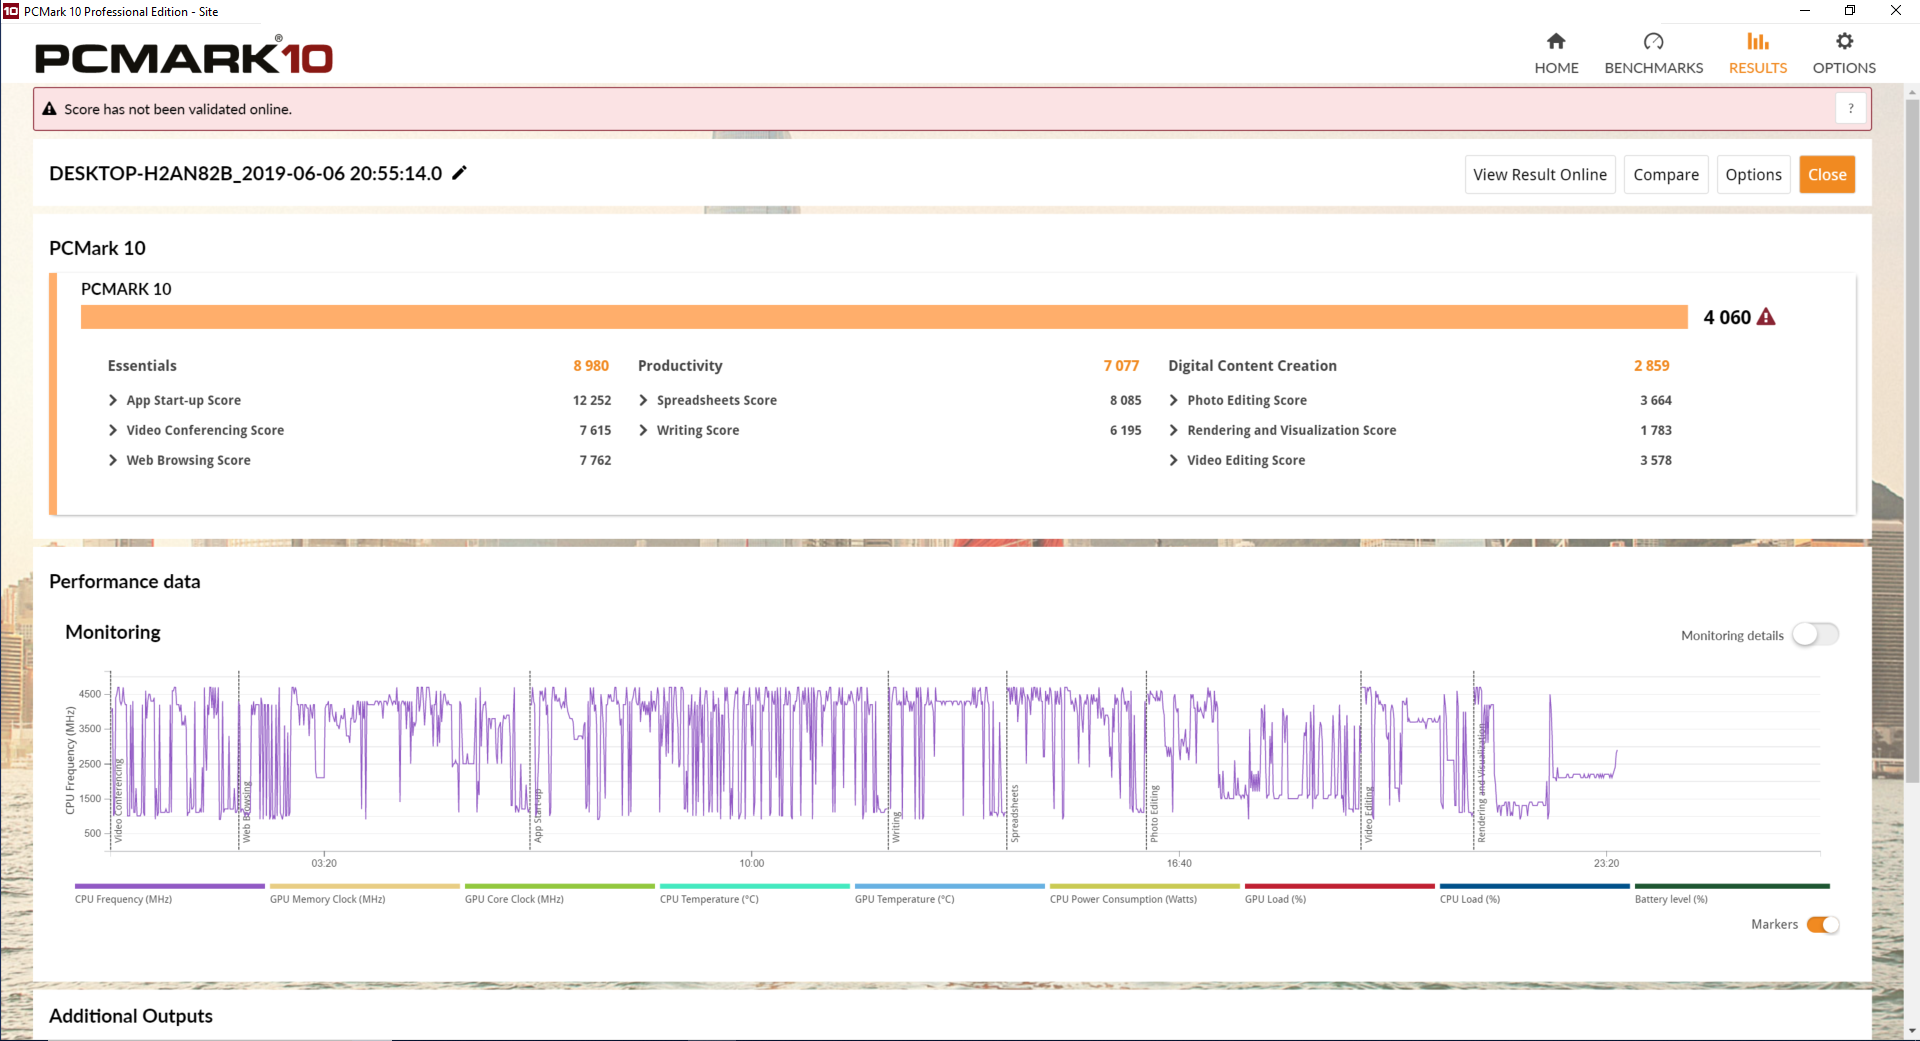Viewport: 1920px width, 1041px height.
Task: Click the warning triangle in validation banner
Action: tap(49, 109)
